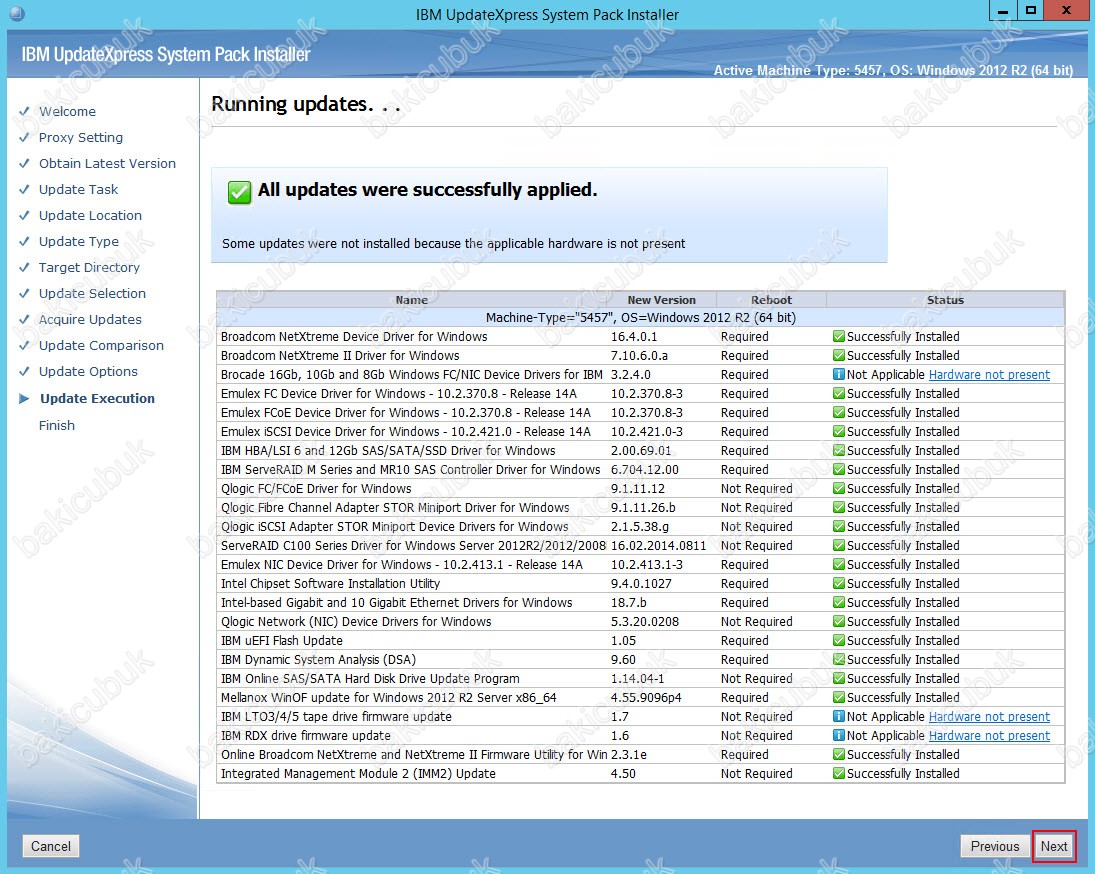The width and height of the screenshot is (1095, 874).
Task: Click the Machine-Type="5457" group row
Action: (x=640, y=318)
